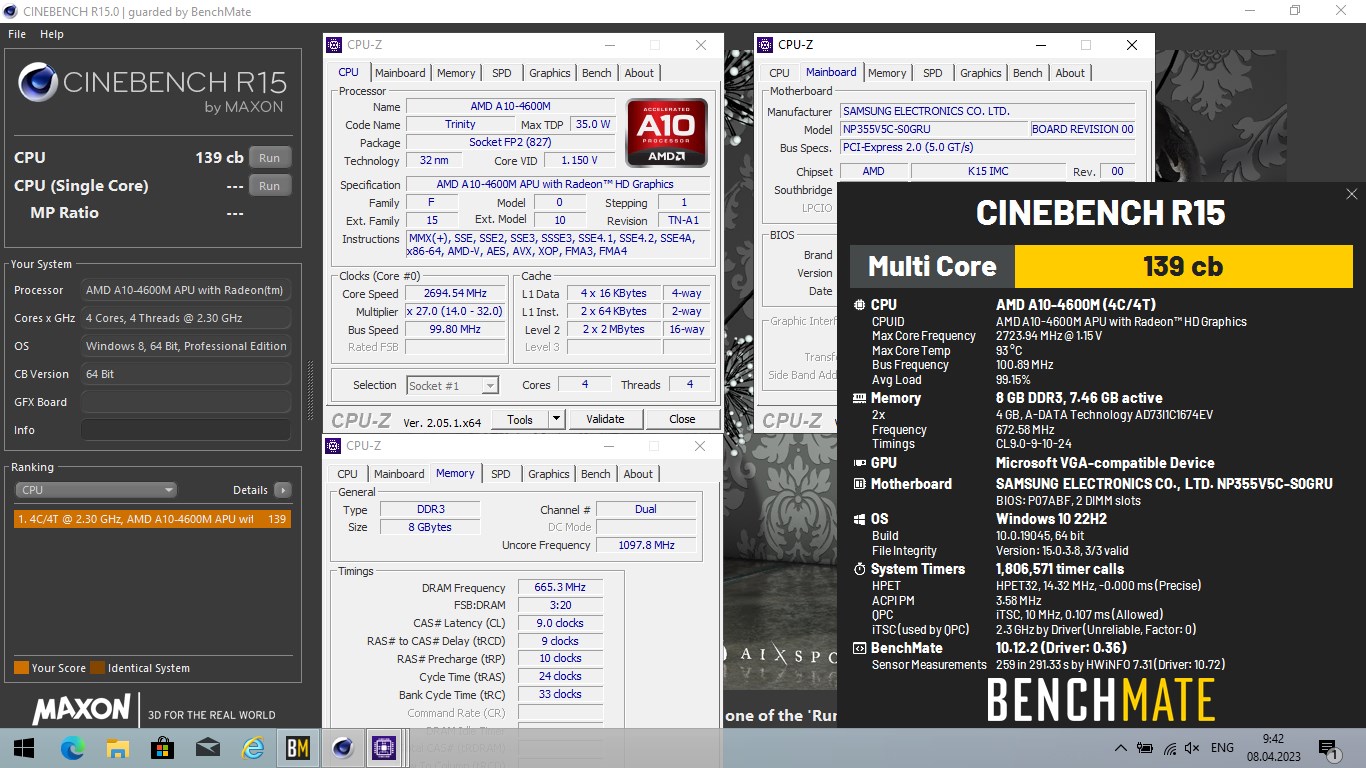Launch Microsoft Edge from taskbar
The width and height of the screenshot is (1366, 768).
72,748
